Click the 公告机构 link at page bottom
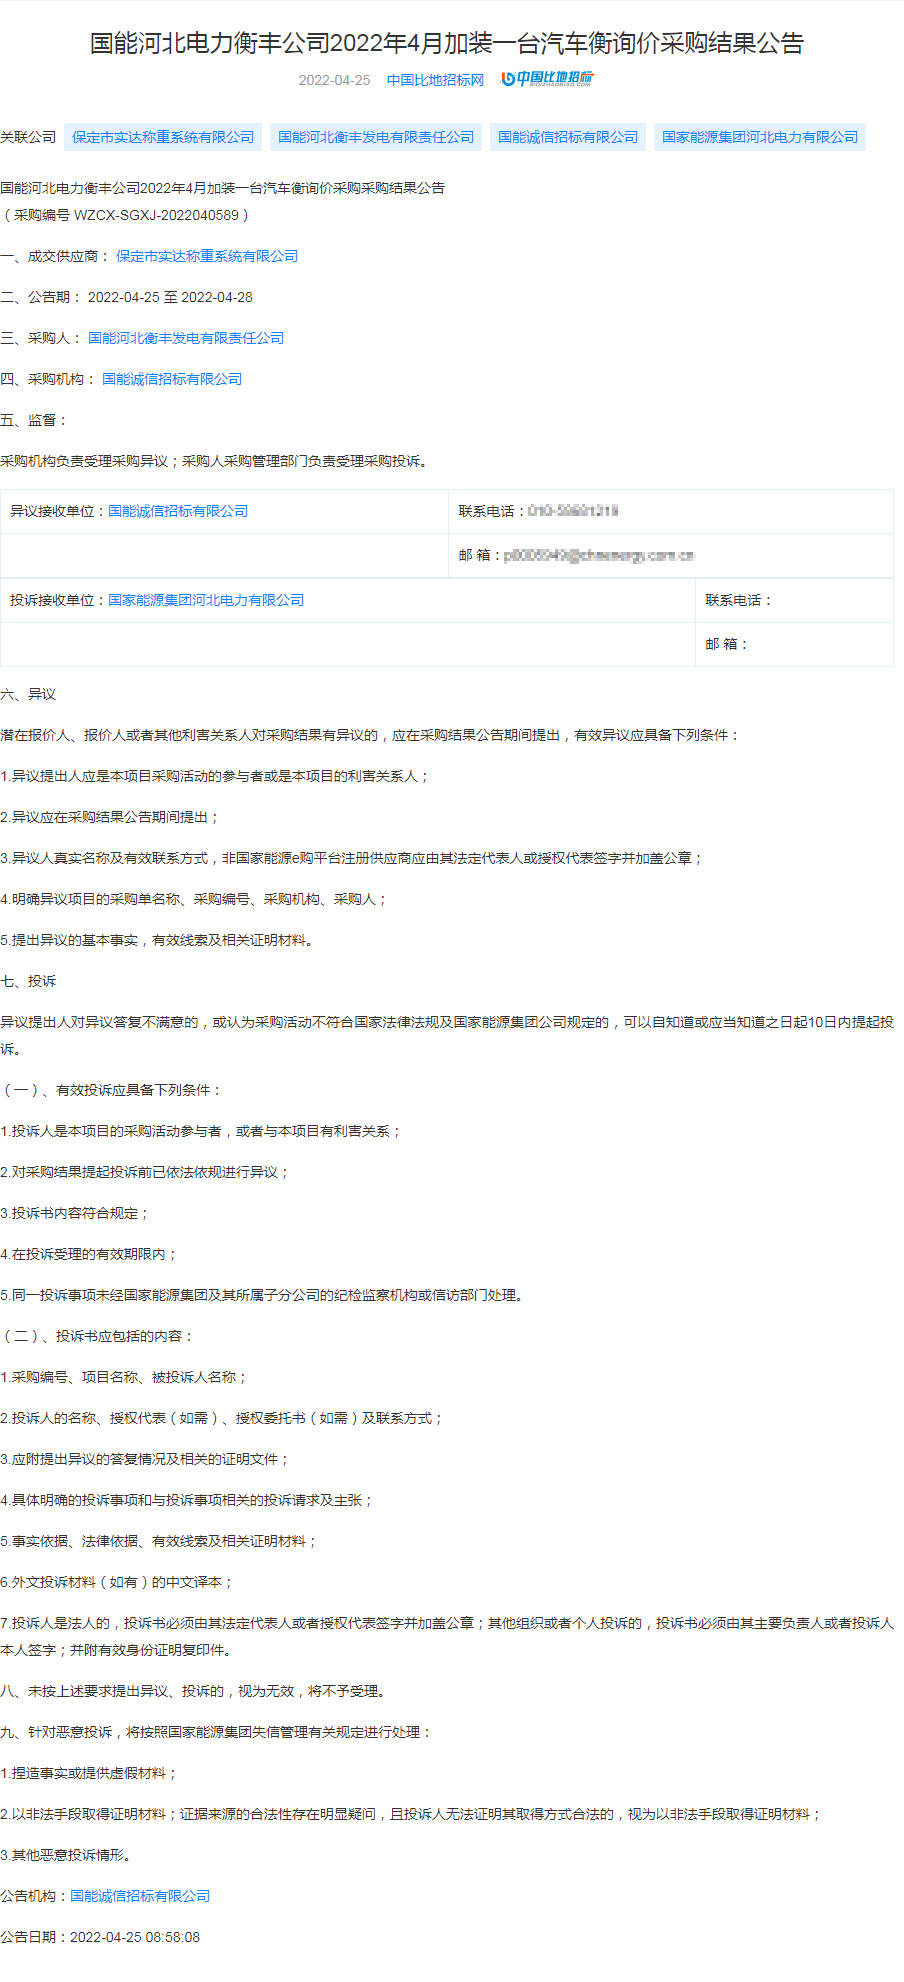The image size is (904, 1982). [140, 1896]
